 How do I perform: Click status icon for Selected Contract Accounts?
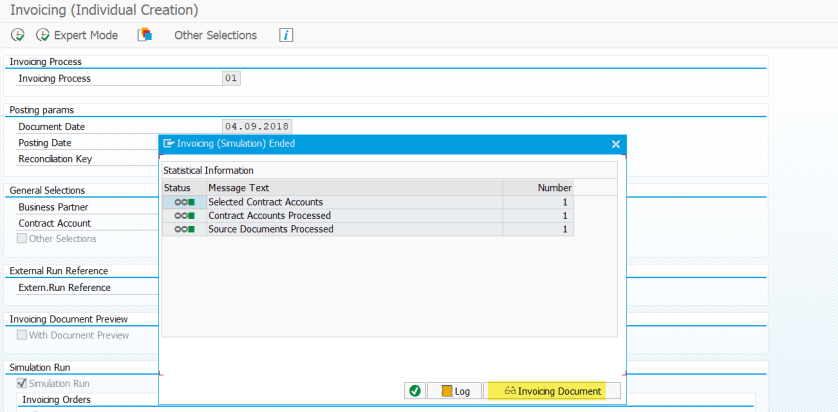pos(184,202)
